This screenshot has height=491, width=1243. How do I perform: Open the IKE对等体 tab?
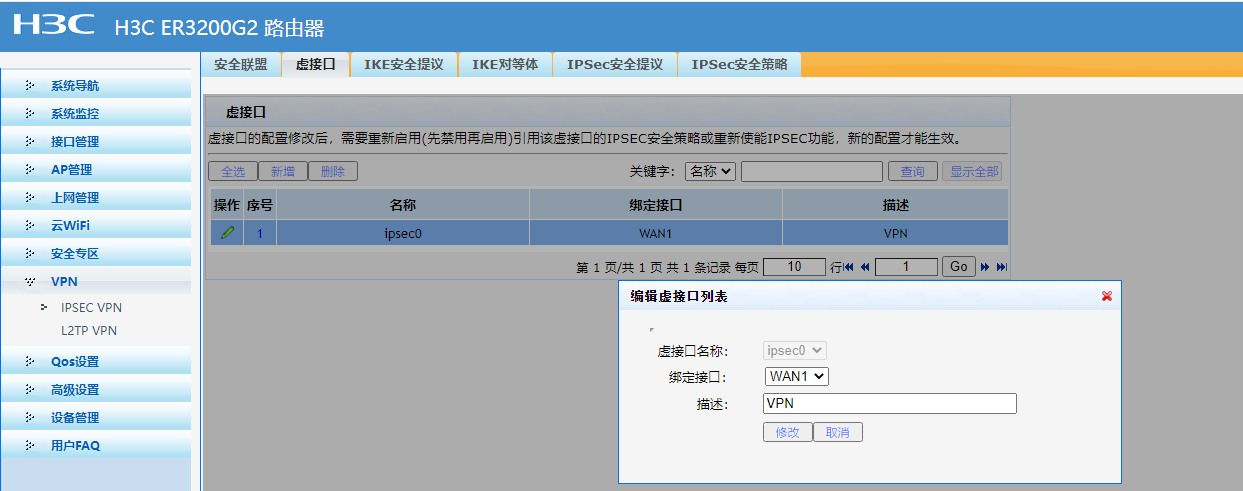pyautogui.click(x=505, y=64)
